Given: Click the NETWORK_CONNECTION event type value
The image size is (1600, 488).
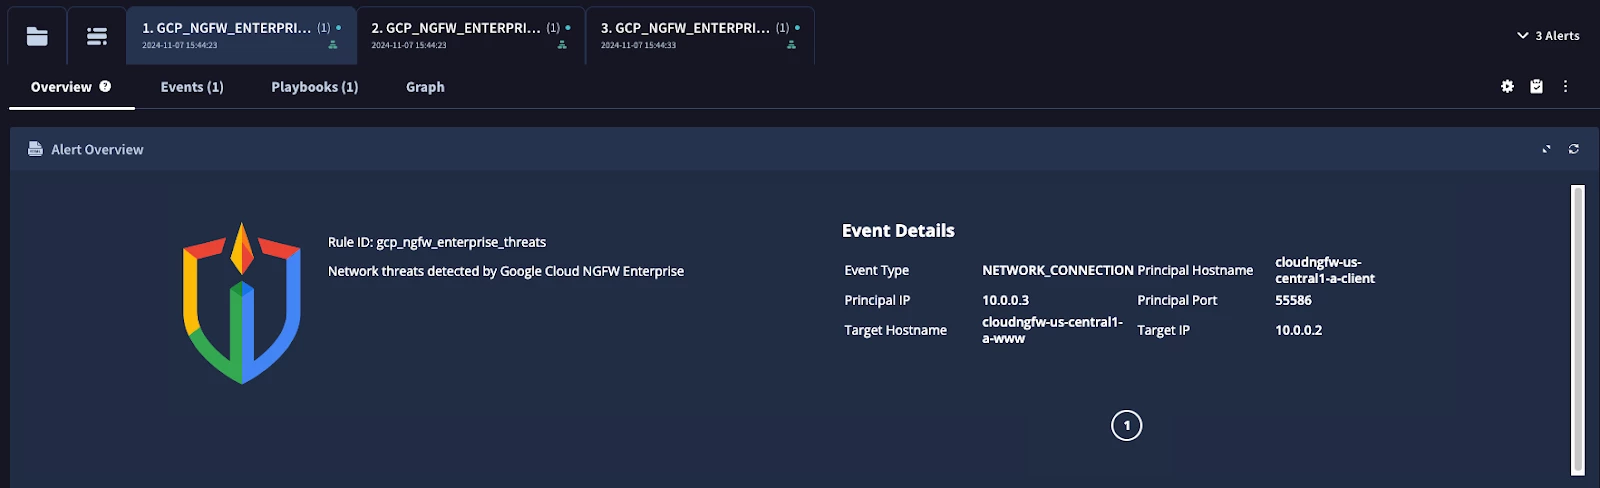Looking at the screenshot, I should tap(1058, 270).
